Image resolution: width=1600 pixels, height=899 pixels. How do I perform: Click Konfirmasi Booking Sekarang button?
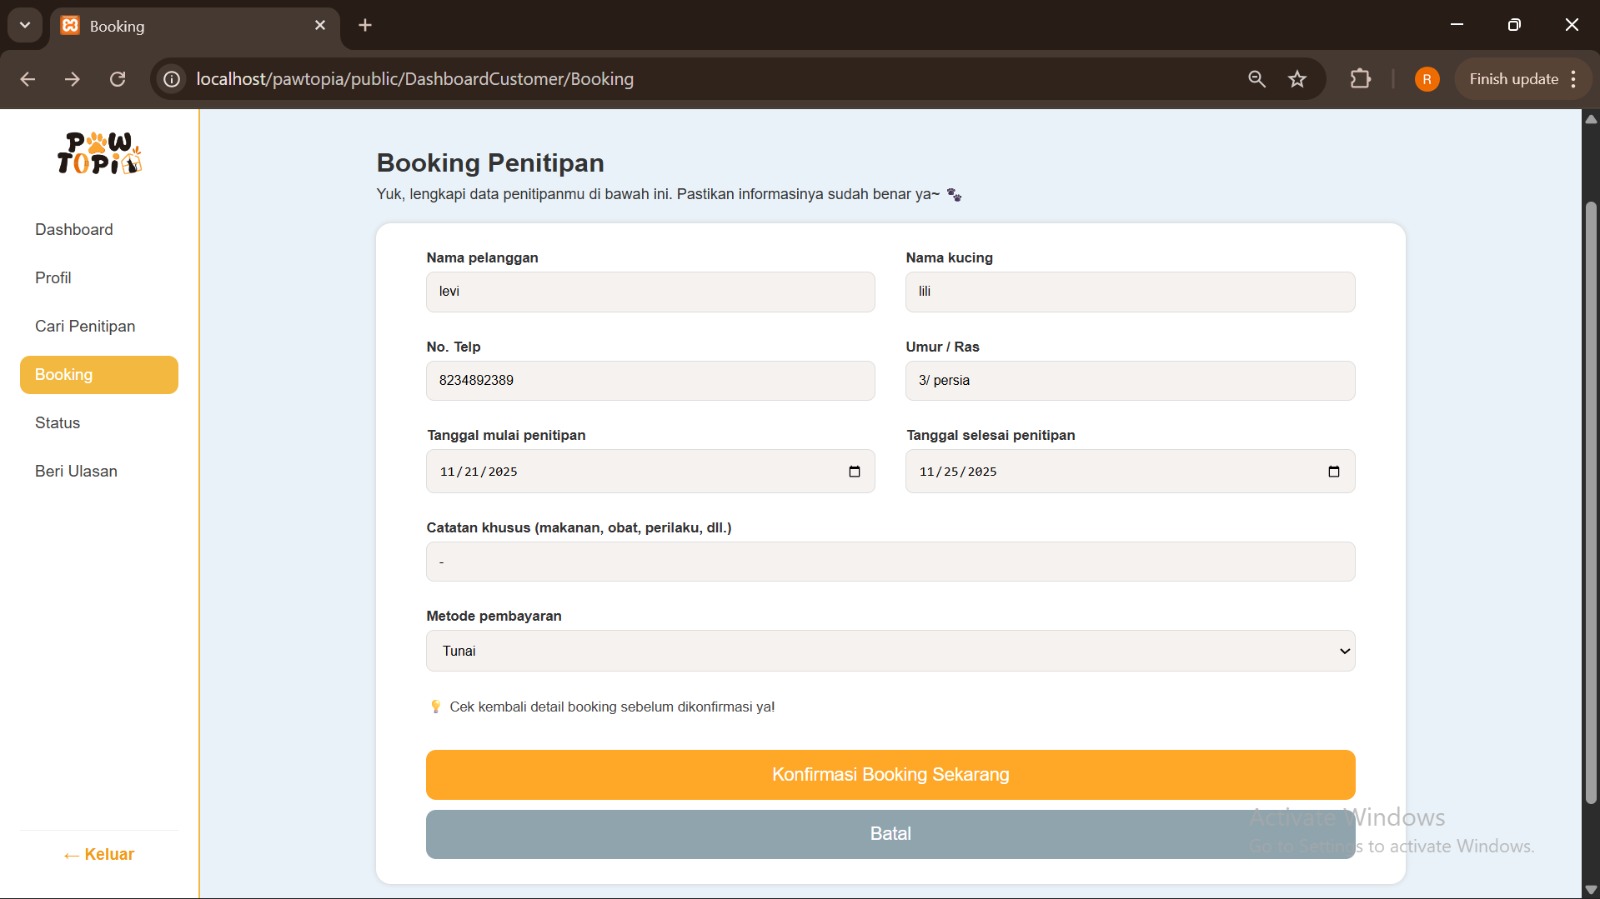890,775
